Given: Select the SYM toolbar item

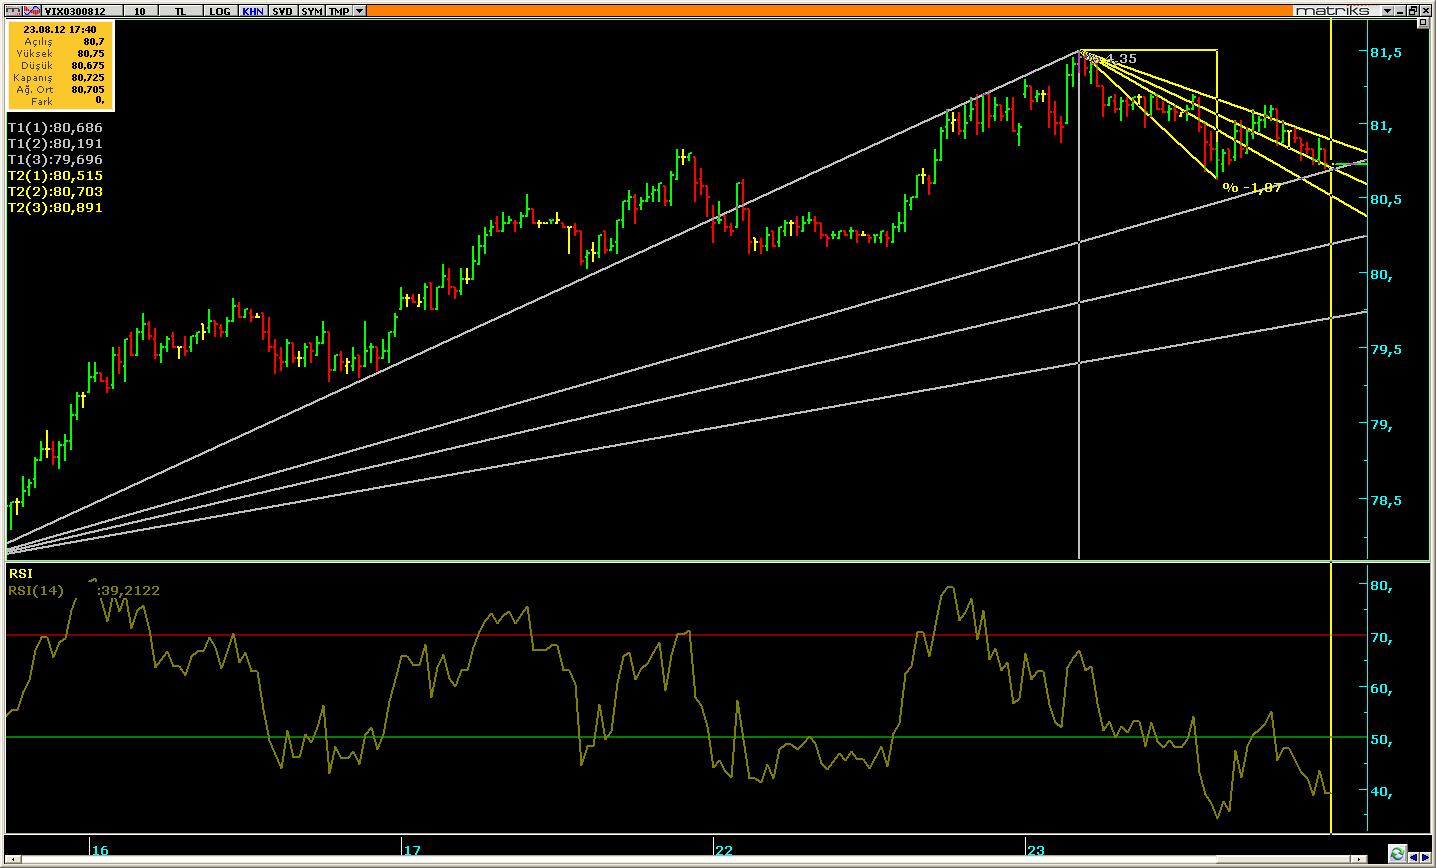Looking at the screenshot, I should pos(311,11).
